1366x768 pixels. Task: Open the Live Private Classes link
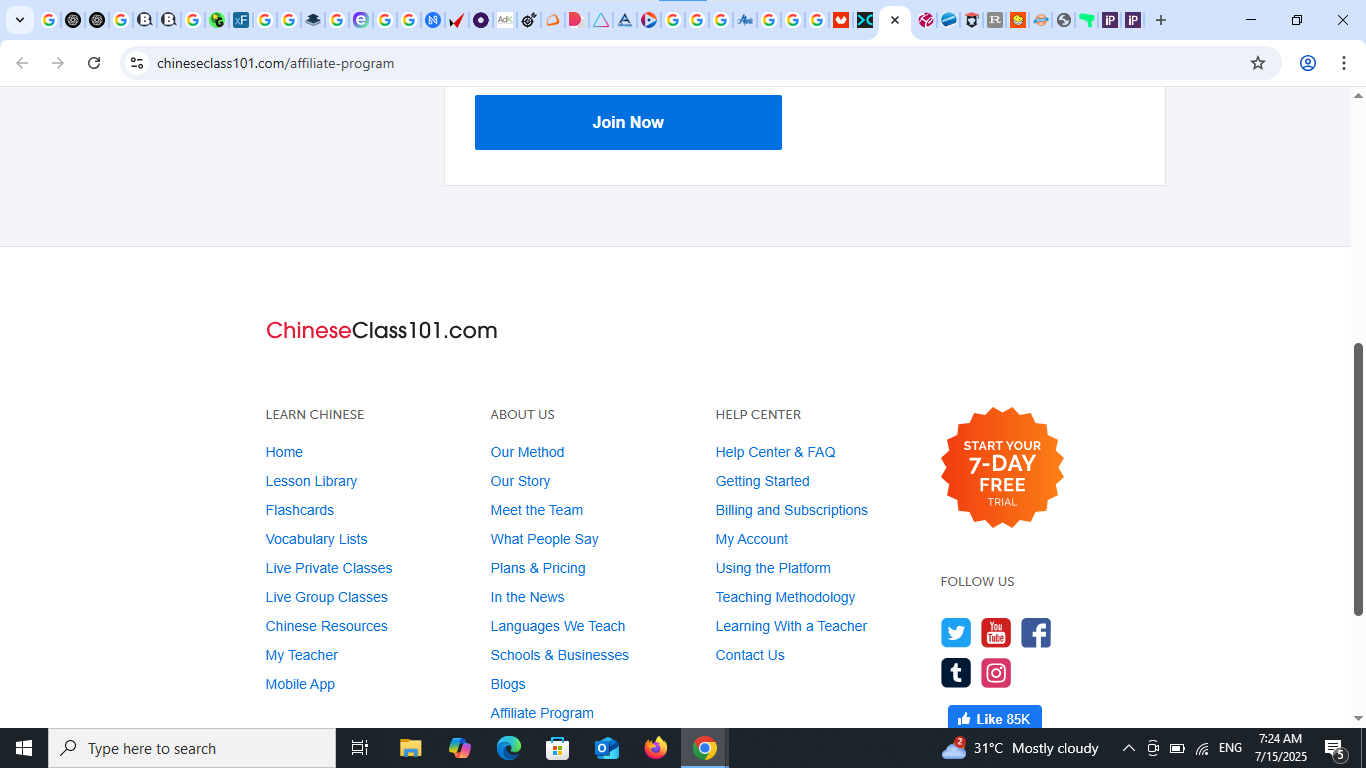click(329, 568)
